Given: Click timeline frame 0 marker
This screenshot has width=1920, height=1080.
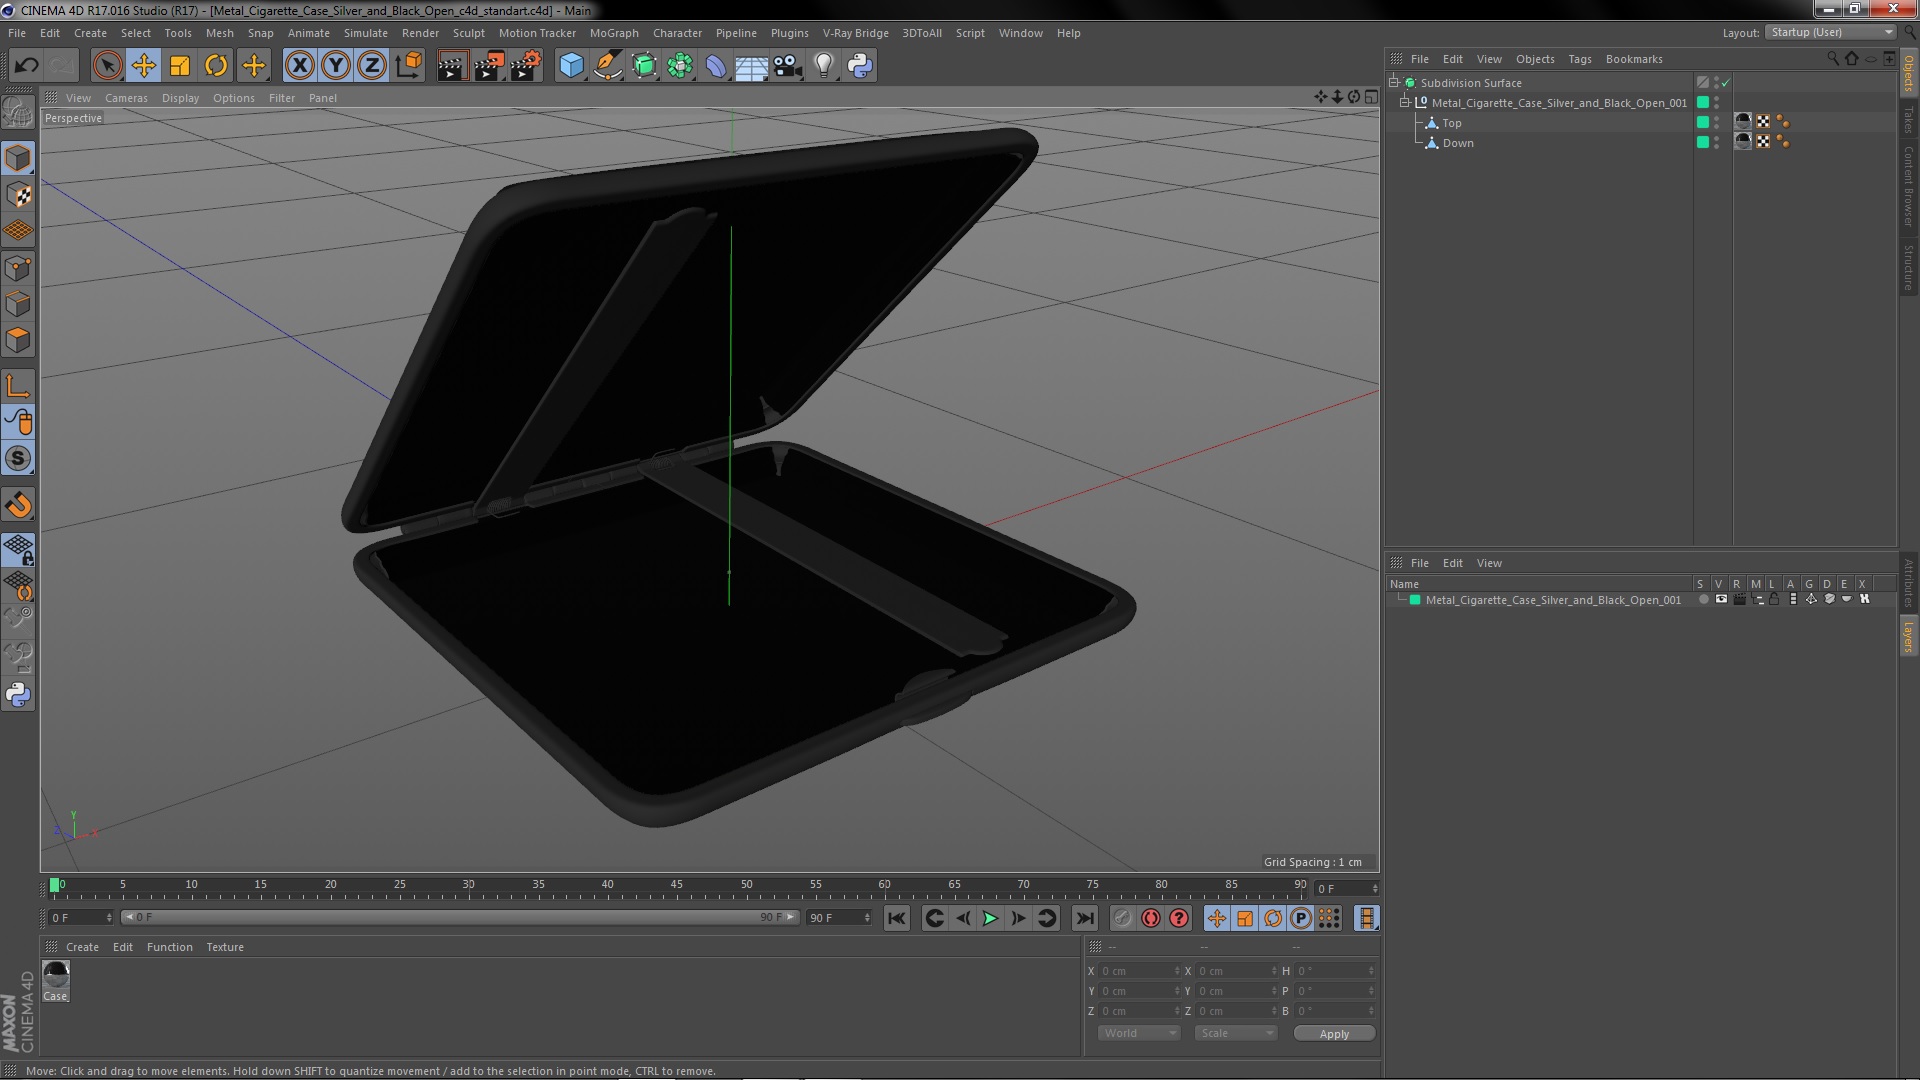Looking at the screenshot, I should 54,884.
